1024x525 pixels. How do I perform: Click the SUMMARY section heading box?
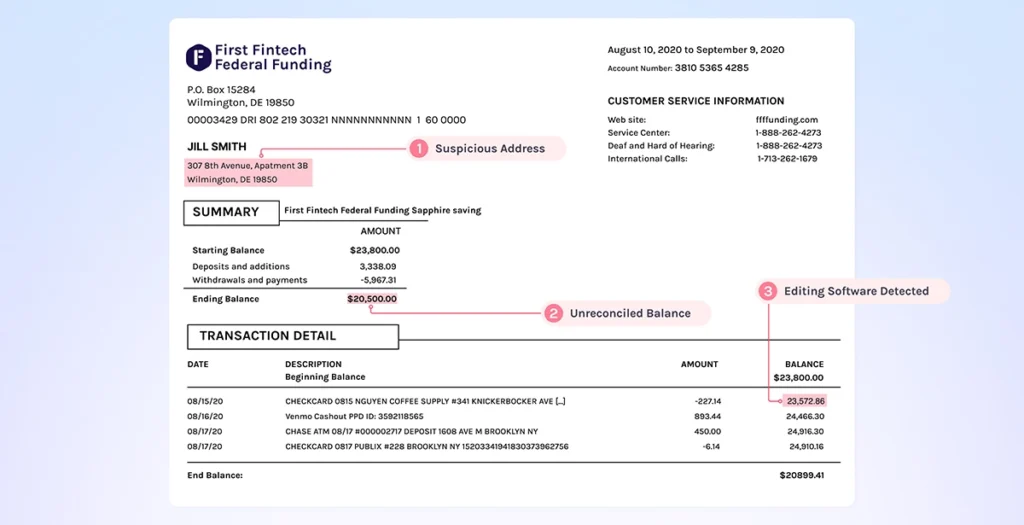pos(231,212)
